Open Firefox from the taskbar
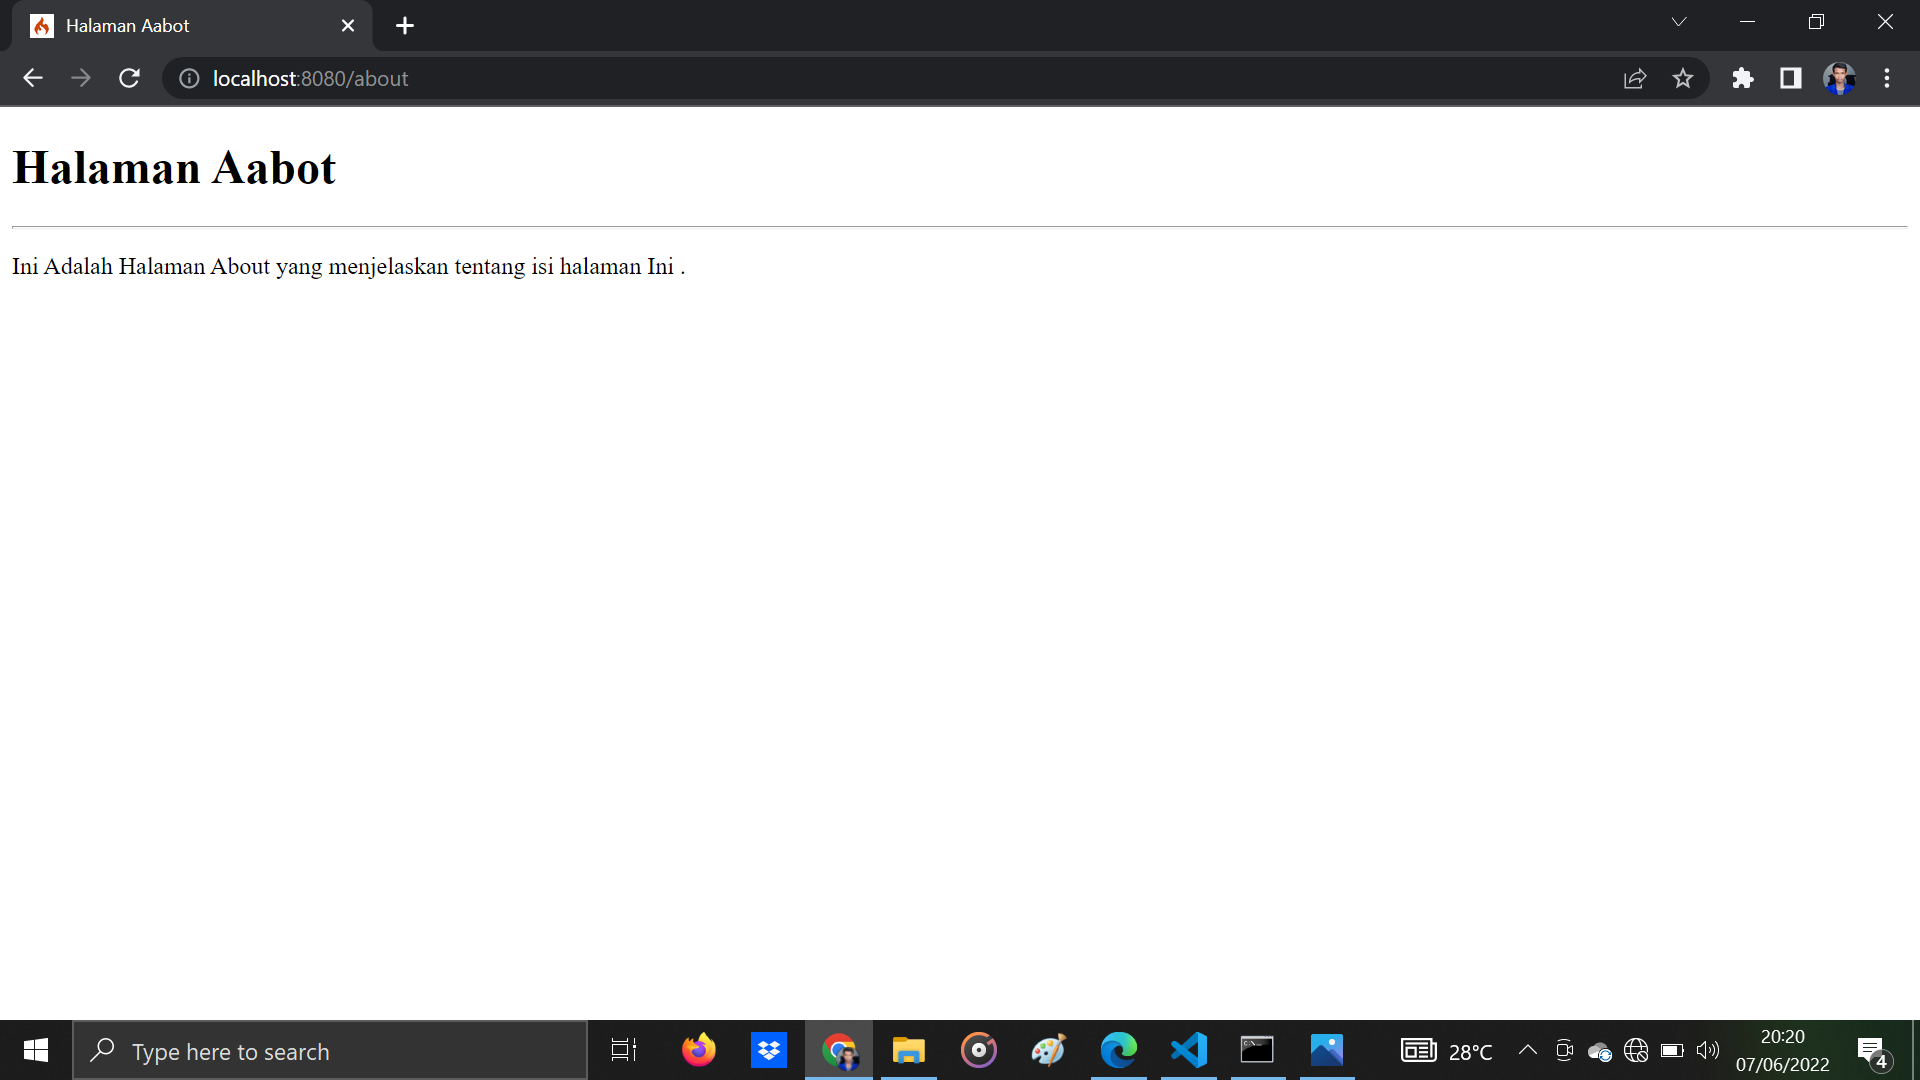This screenshot has height=1080, width=1920. tap(699, 1050)
